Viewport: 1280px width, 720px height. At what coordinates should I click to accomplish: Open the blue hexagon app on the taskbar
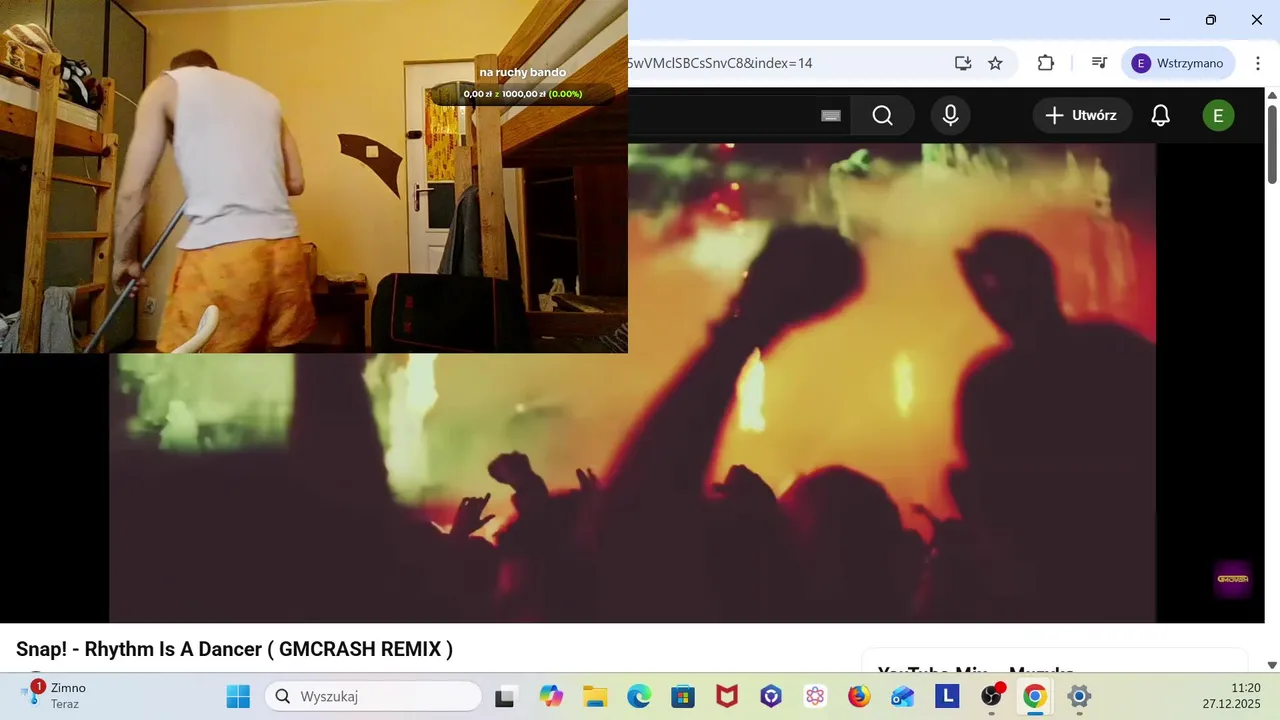(x=771, y=696)
